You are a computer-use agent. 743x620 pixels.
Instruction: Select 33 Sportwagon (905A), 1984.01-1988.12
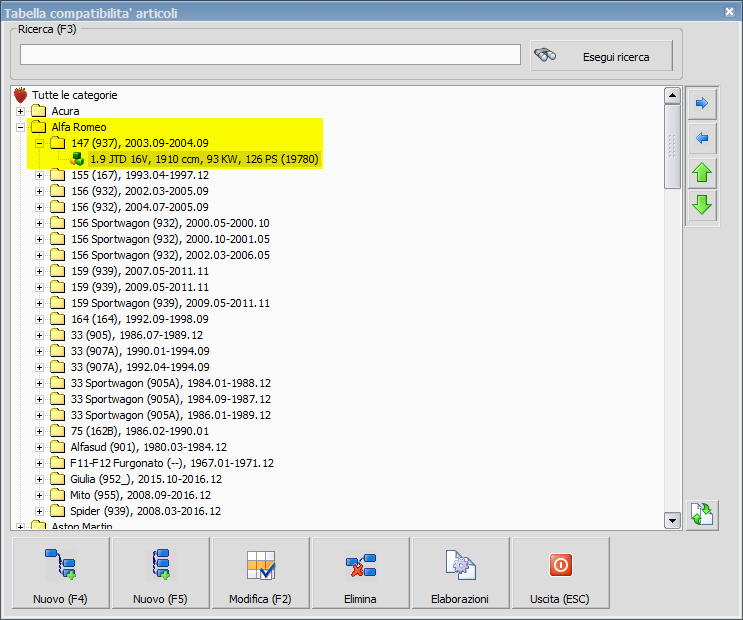(171, 383)
